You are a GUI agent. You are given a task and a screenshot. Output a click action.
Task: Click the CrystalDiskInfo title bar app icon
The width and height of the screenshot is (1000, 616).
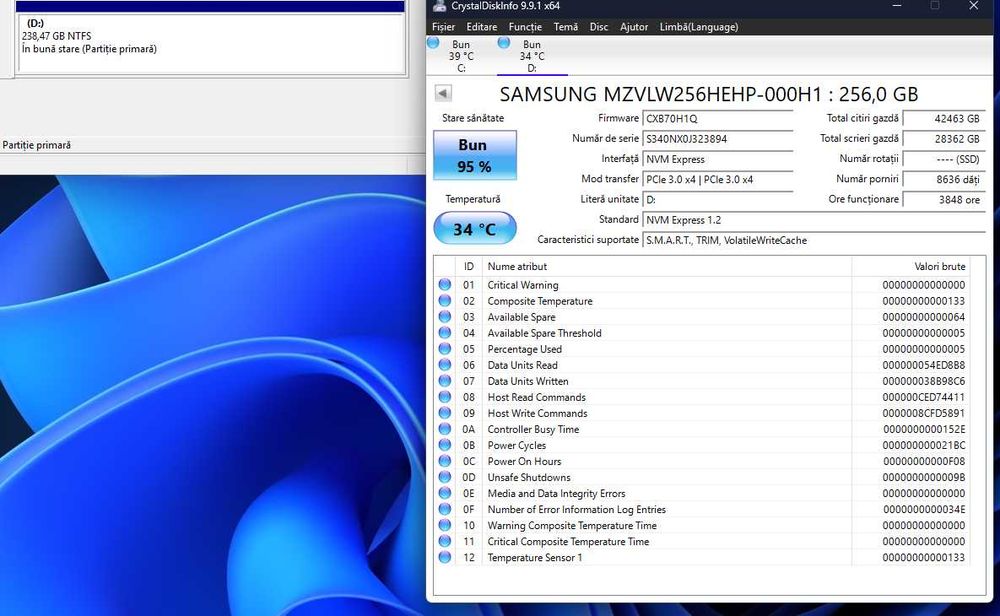[439, 6]
